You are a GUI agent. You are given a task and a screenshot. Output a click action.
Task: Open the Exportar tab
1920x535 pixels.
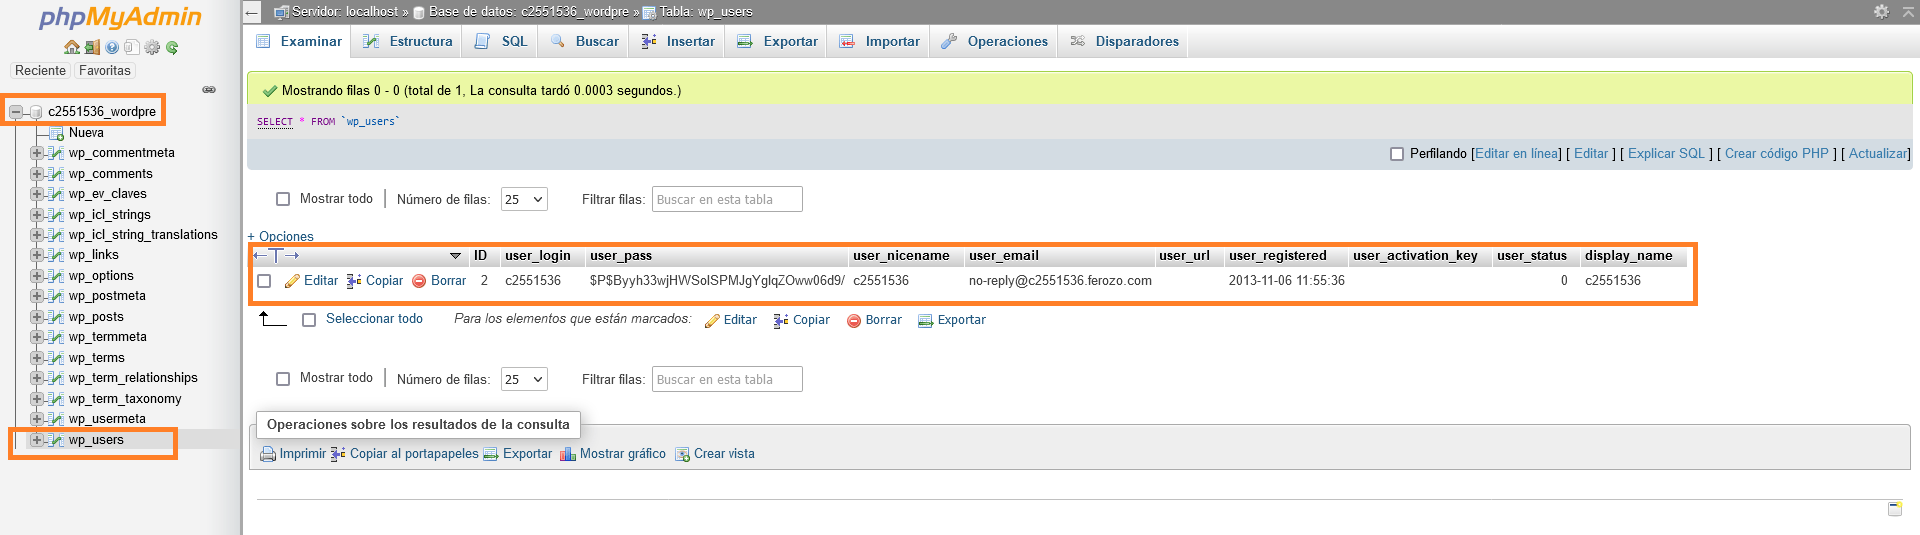coord(777,41)
